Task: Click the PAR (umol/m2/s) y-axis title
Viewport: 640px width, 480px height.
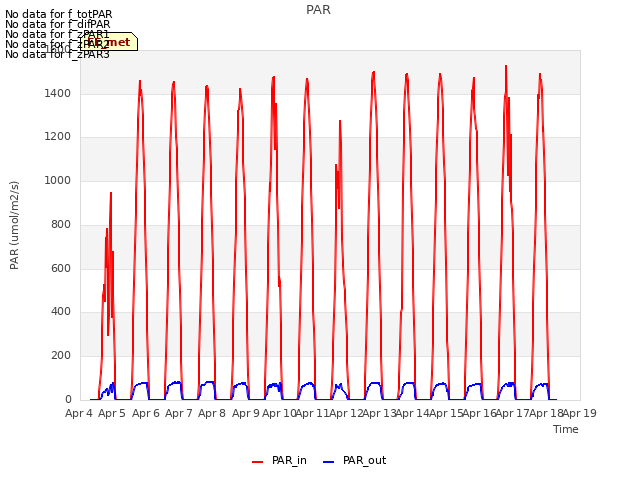Action: tap(14, 225)
